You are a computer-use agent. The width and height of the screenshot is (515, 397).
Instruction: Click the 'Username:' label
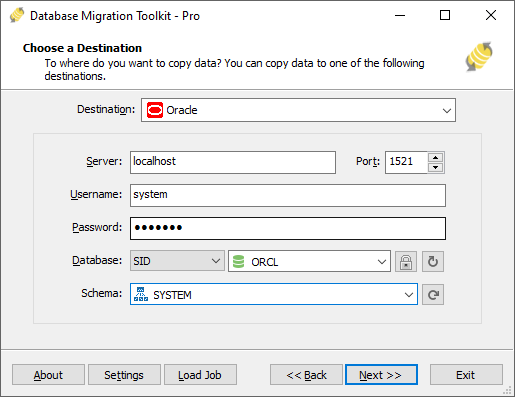(x=96, y=194)
